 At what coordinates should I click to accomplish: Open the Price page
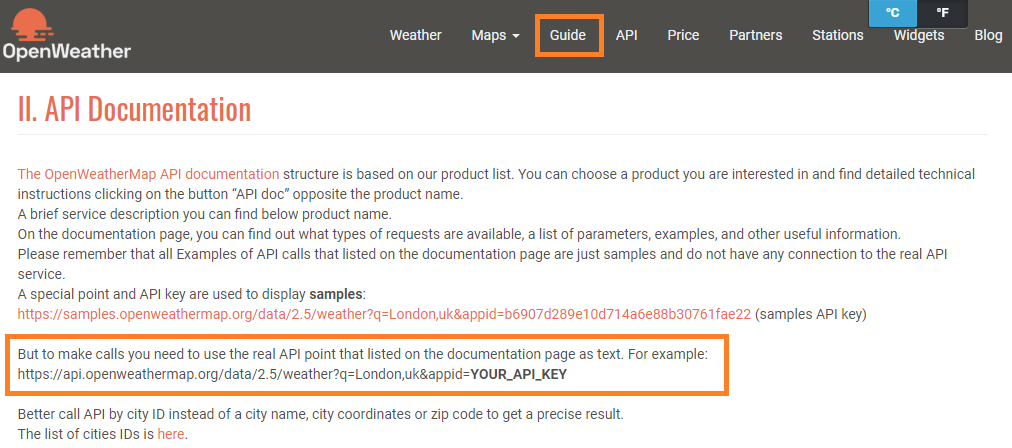[x=683, y=36]
